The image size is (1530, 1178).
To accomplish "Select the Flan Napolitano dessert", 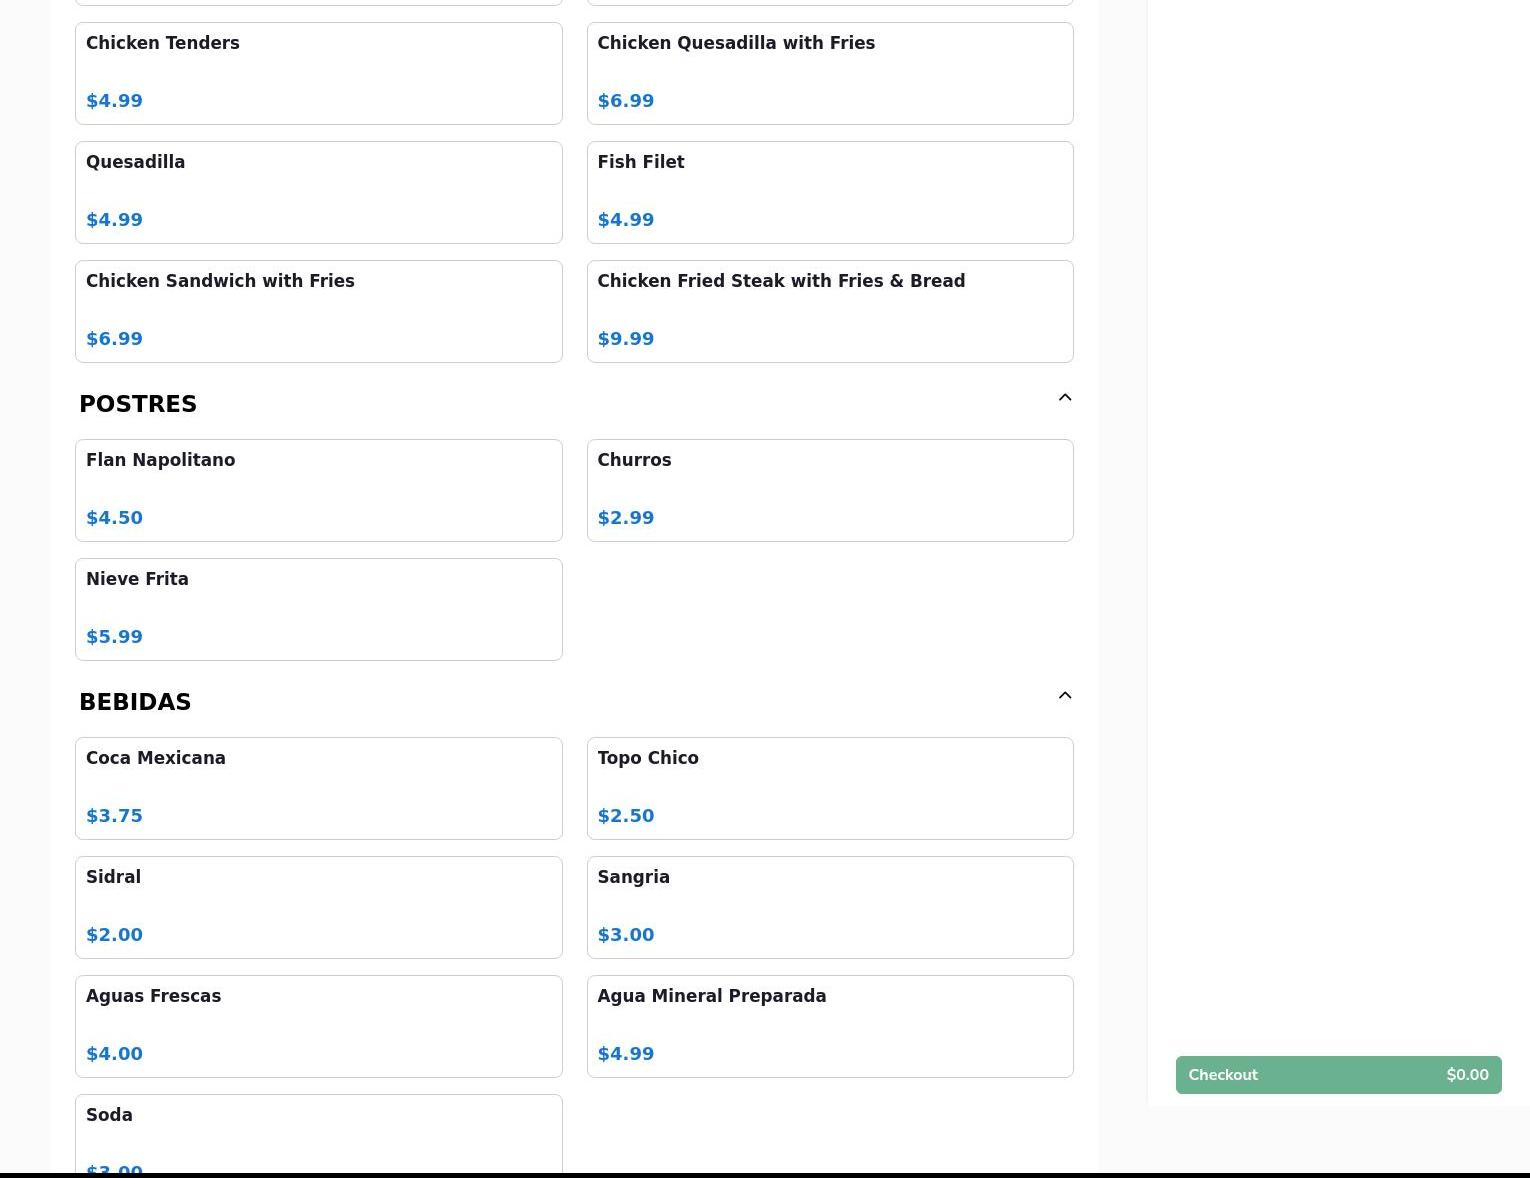I will pyautogui.click(x=318, y=490).
